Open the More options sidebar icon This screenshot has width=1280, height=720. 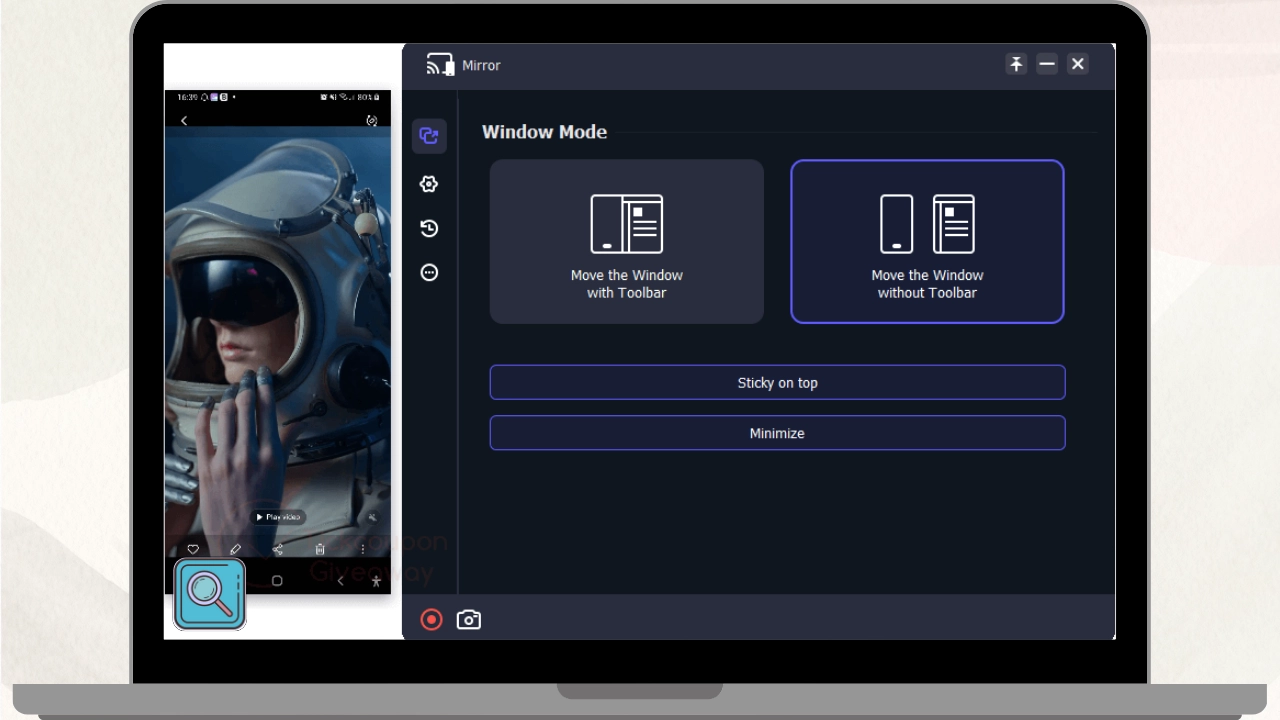point(429,273)
